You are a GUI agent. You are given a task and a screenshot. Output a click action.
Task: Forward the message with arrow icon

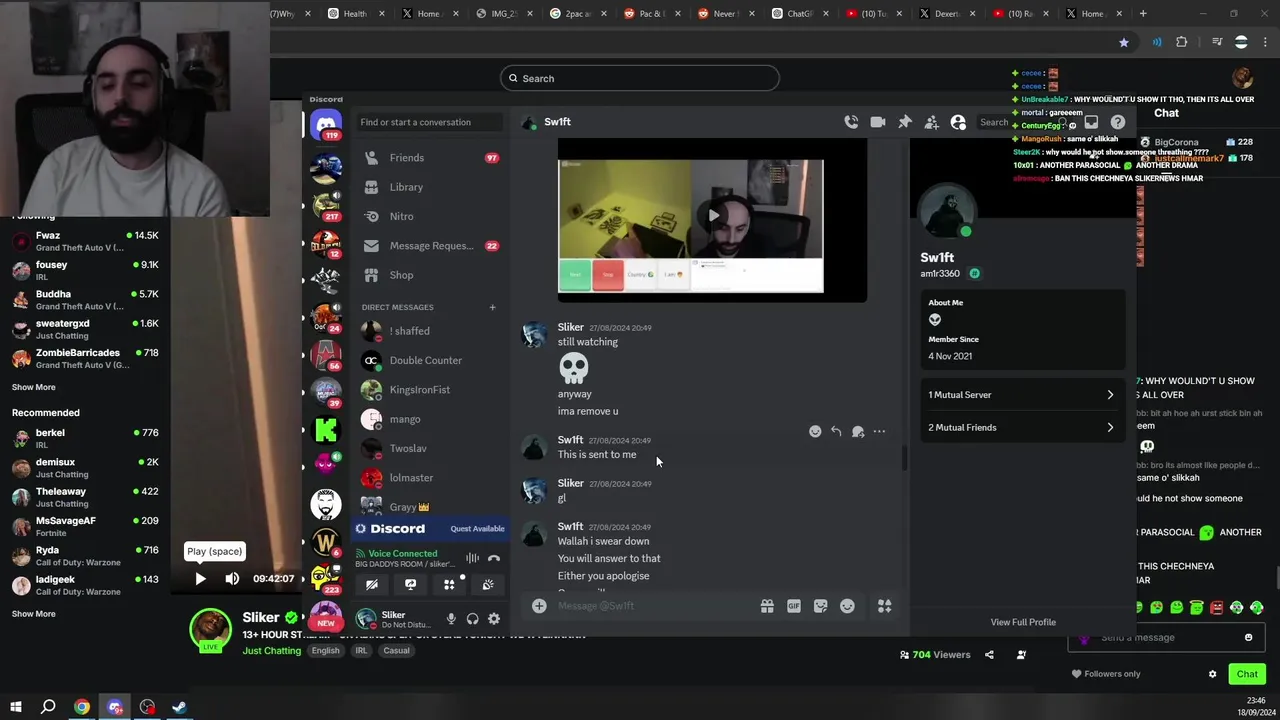click(x=858, y=431)
